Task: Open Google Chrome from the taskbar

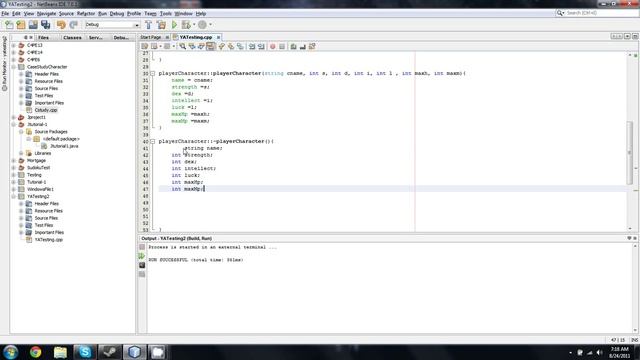Action: pyautogui.click(x=36, y=352)
